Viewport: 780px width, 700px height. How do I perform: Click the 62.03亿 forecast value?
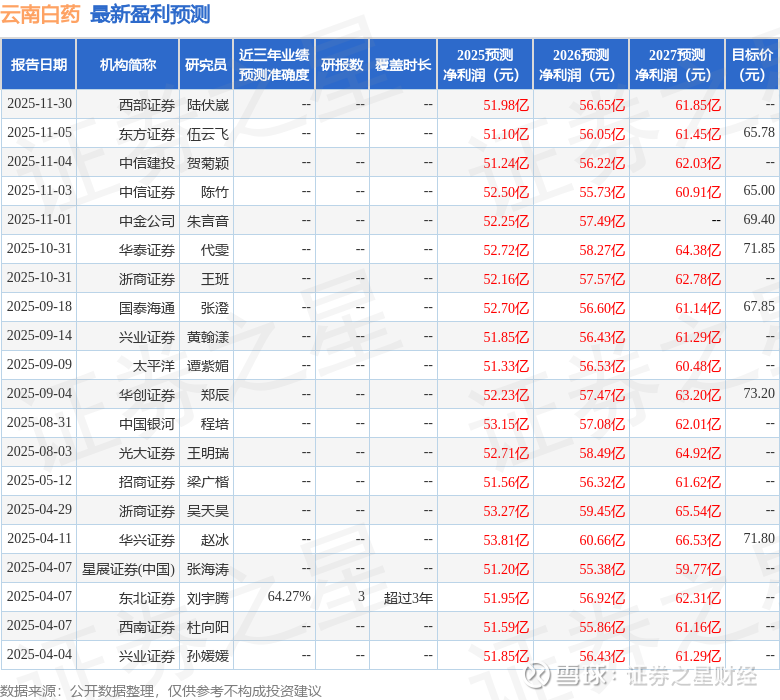tap(698, 163)
